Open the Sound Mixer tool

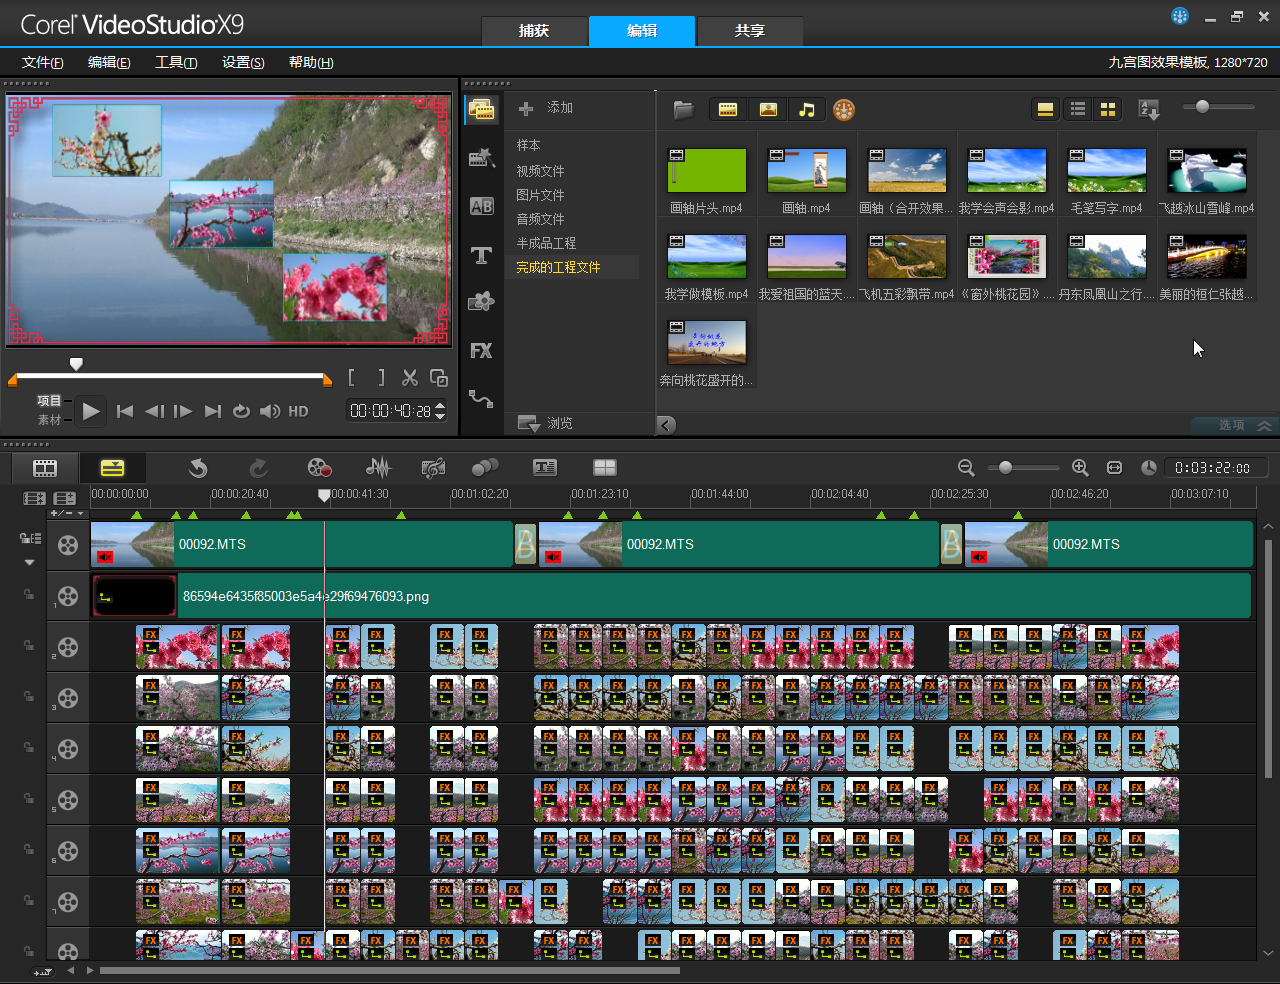click(x=378, y=468)
